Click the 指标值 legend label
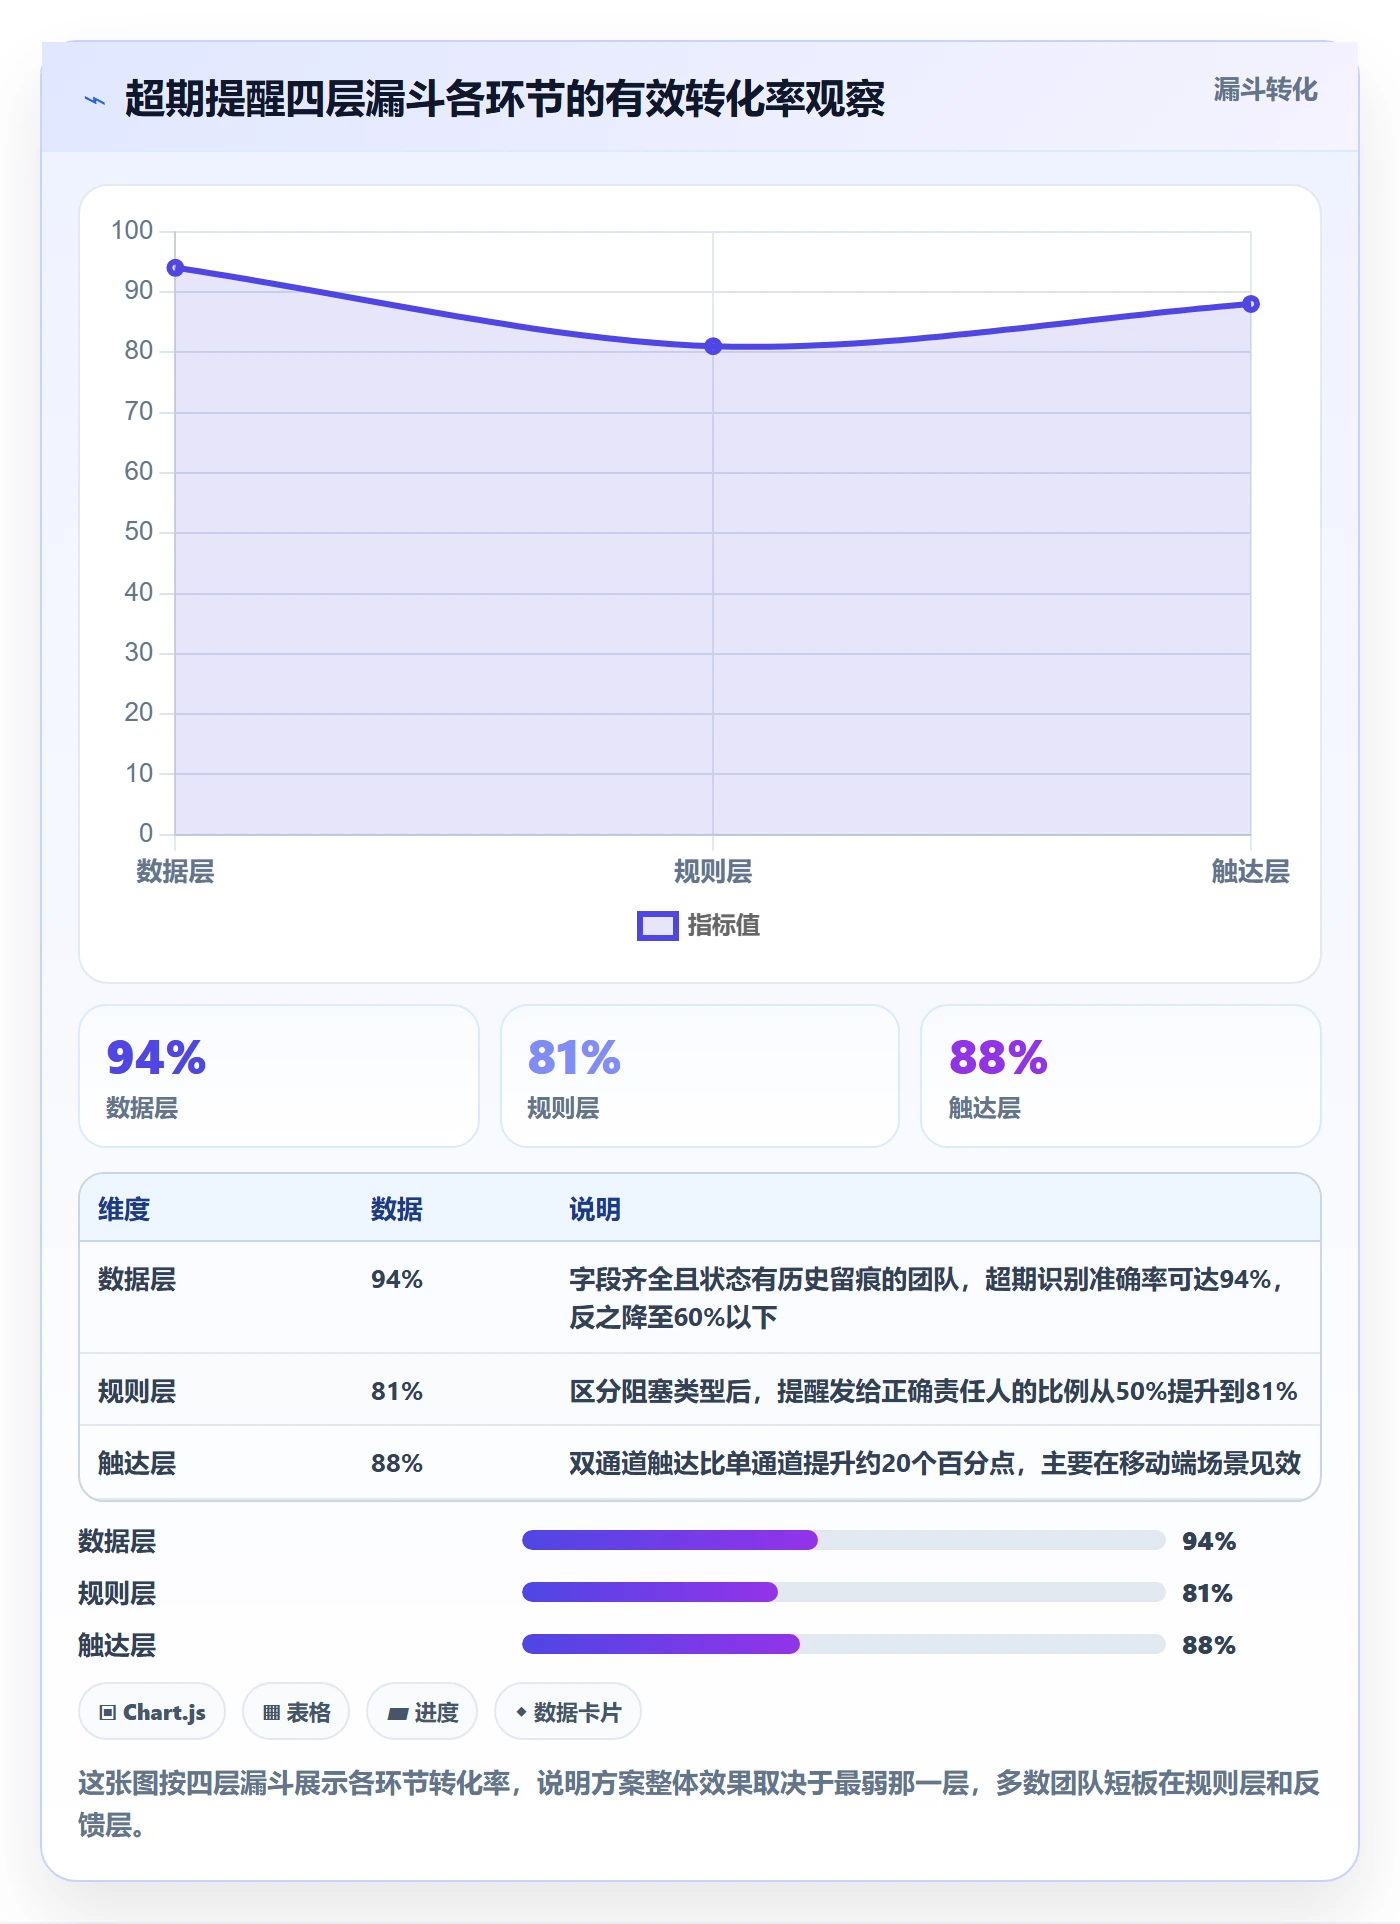 [724, 926]
